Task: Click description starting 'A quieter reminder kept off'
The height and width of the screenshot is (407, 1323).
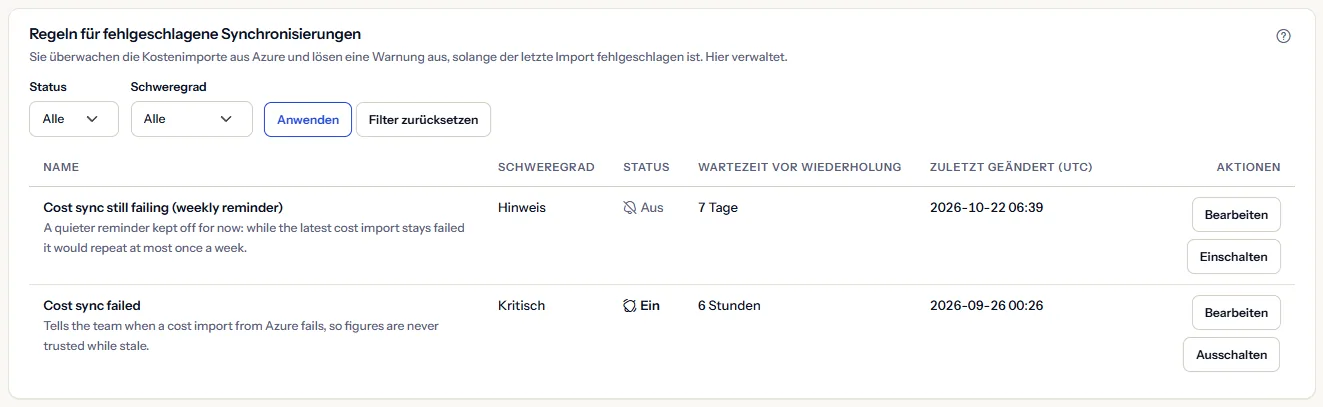Action: click(x=254, y=238)
